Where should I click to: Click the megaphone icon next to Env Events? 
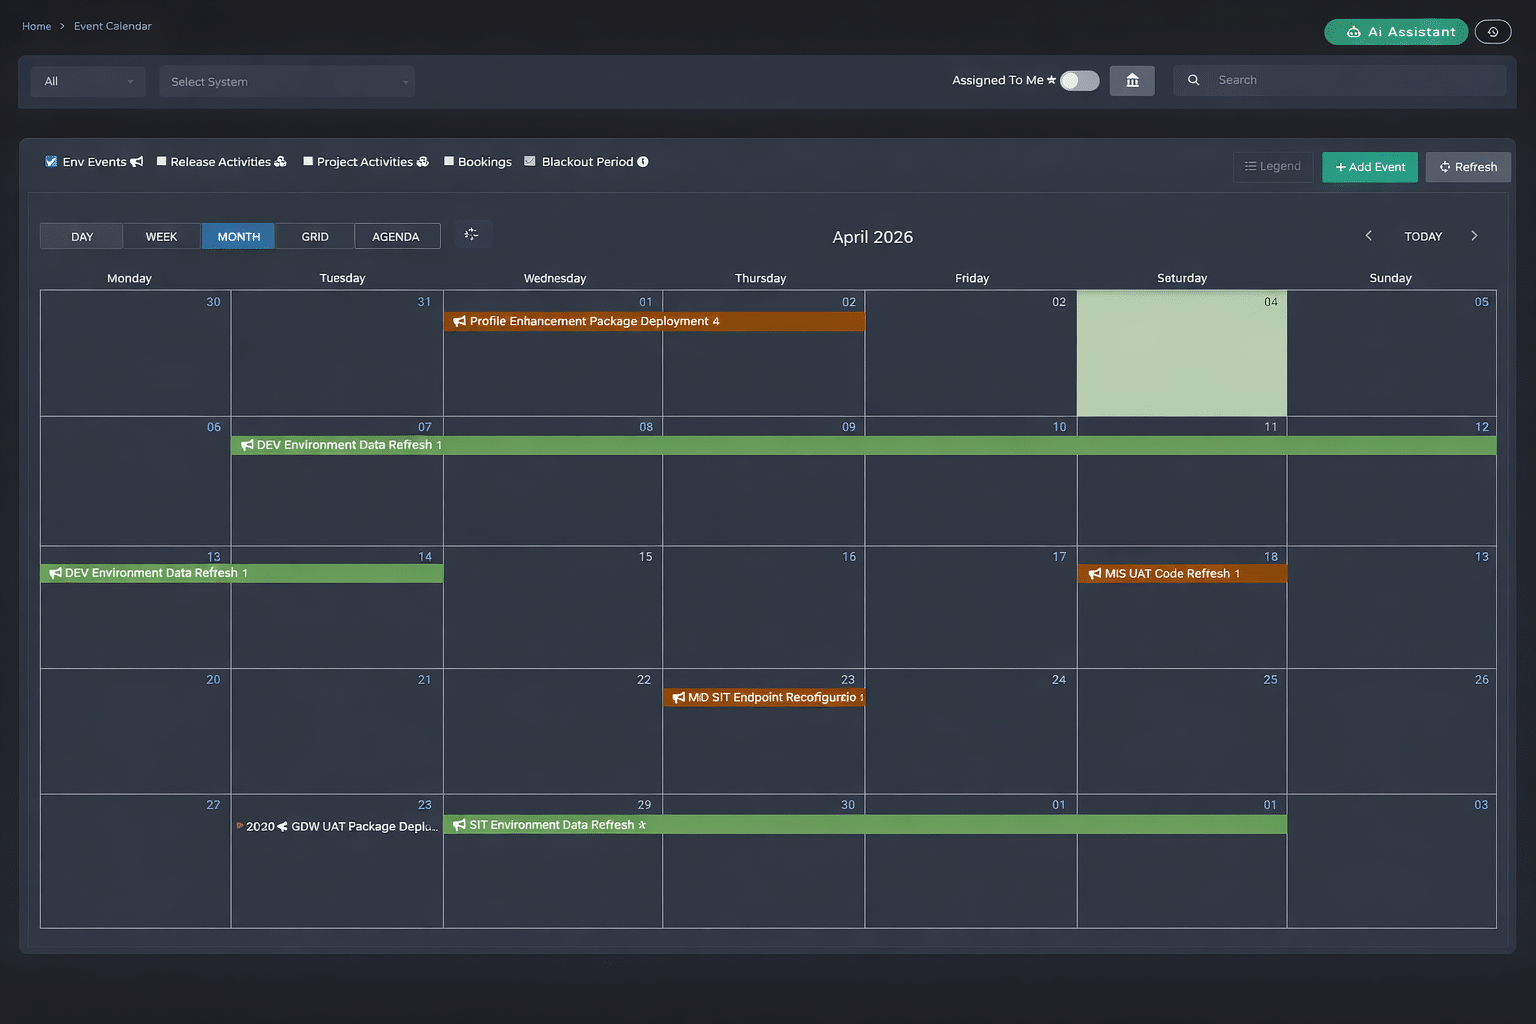click(137, 161)
